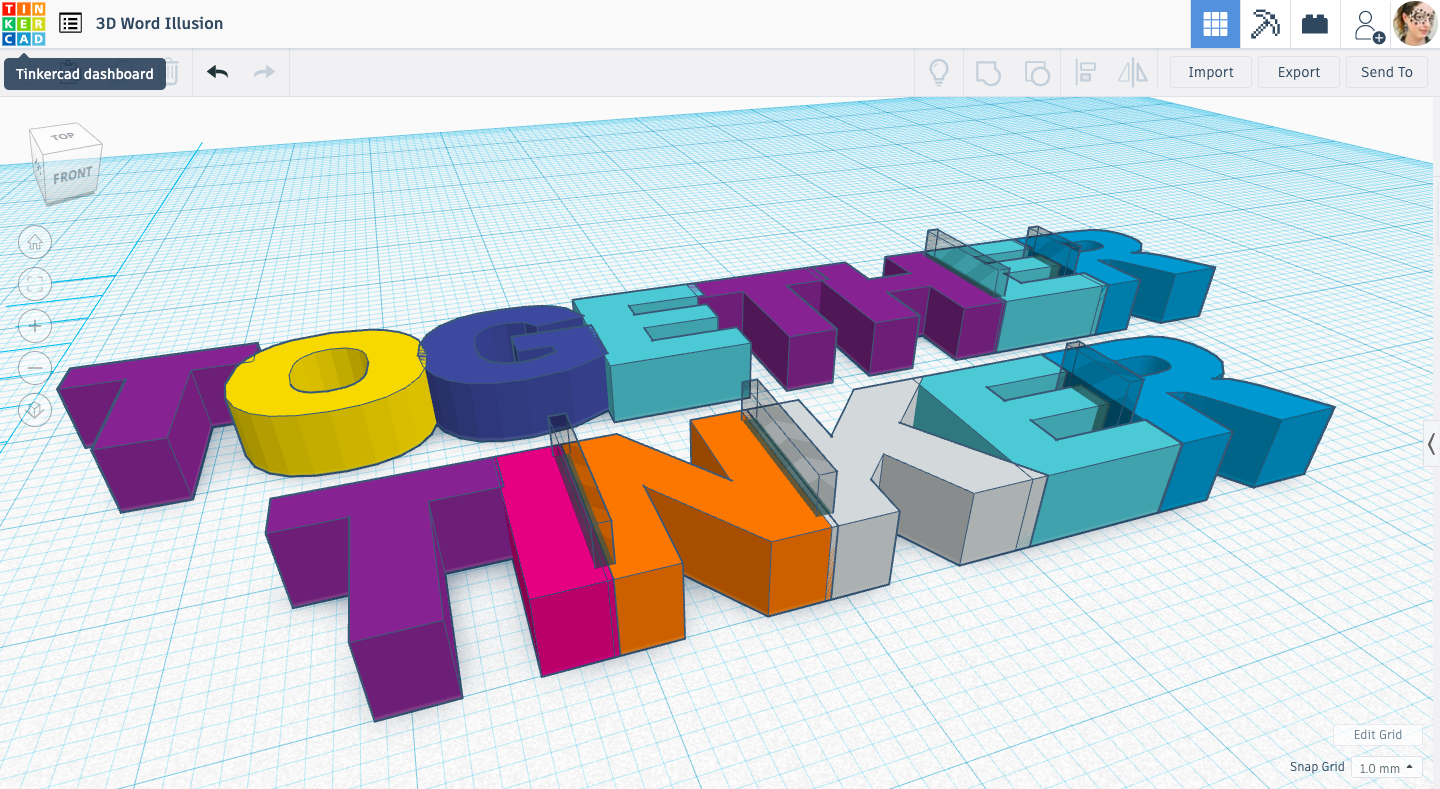1440x789 pixels.
Task: Open the Mirror tool
Action: click(x=1133, y=72)
